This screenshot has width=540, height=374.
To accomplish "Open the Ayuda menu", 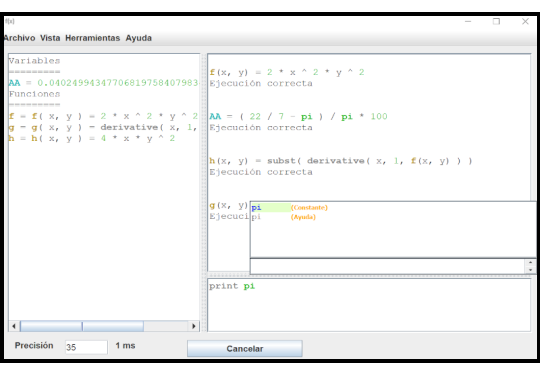I will 138,38.
